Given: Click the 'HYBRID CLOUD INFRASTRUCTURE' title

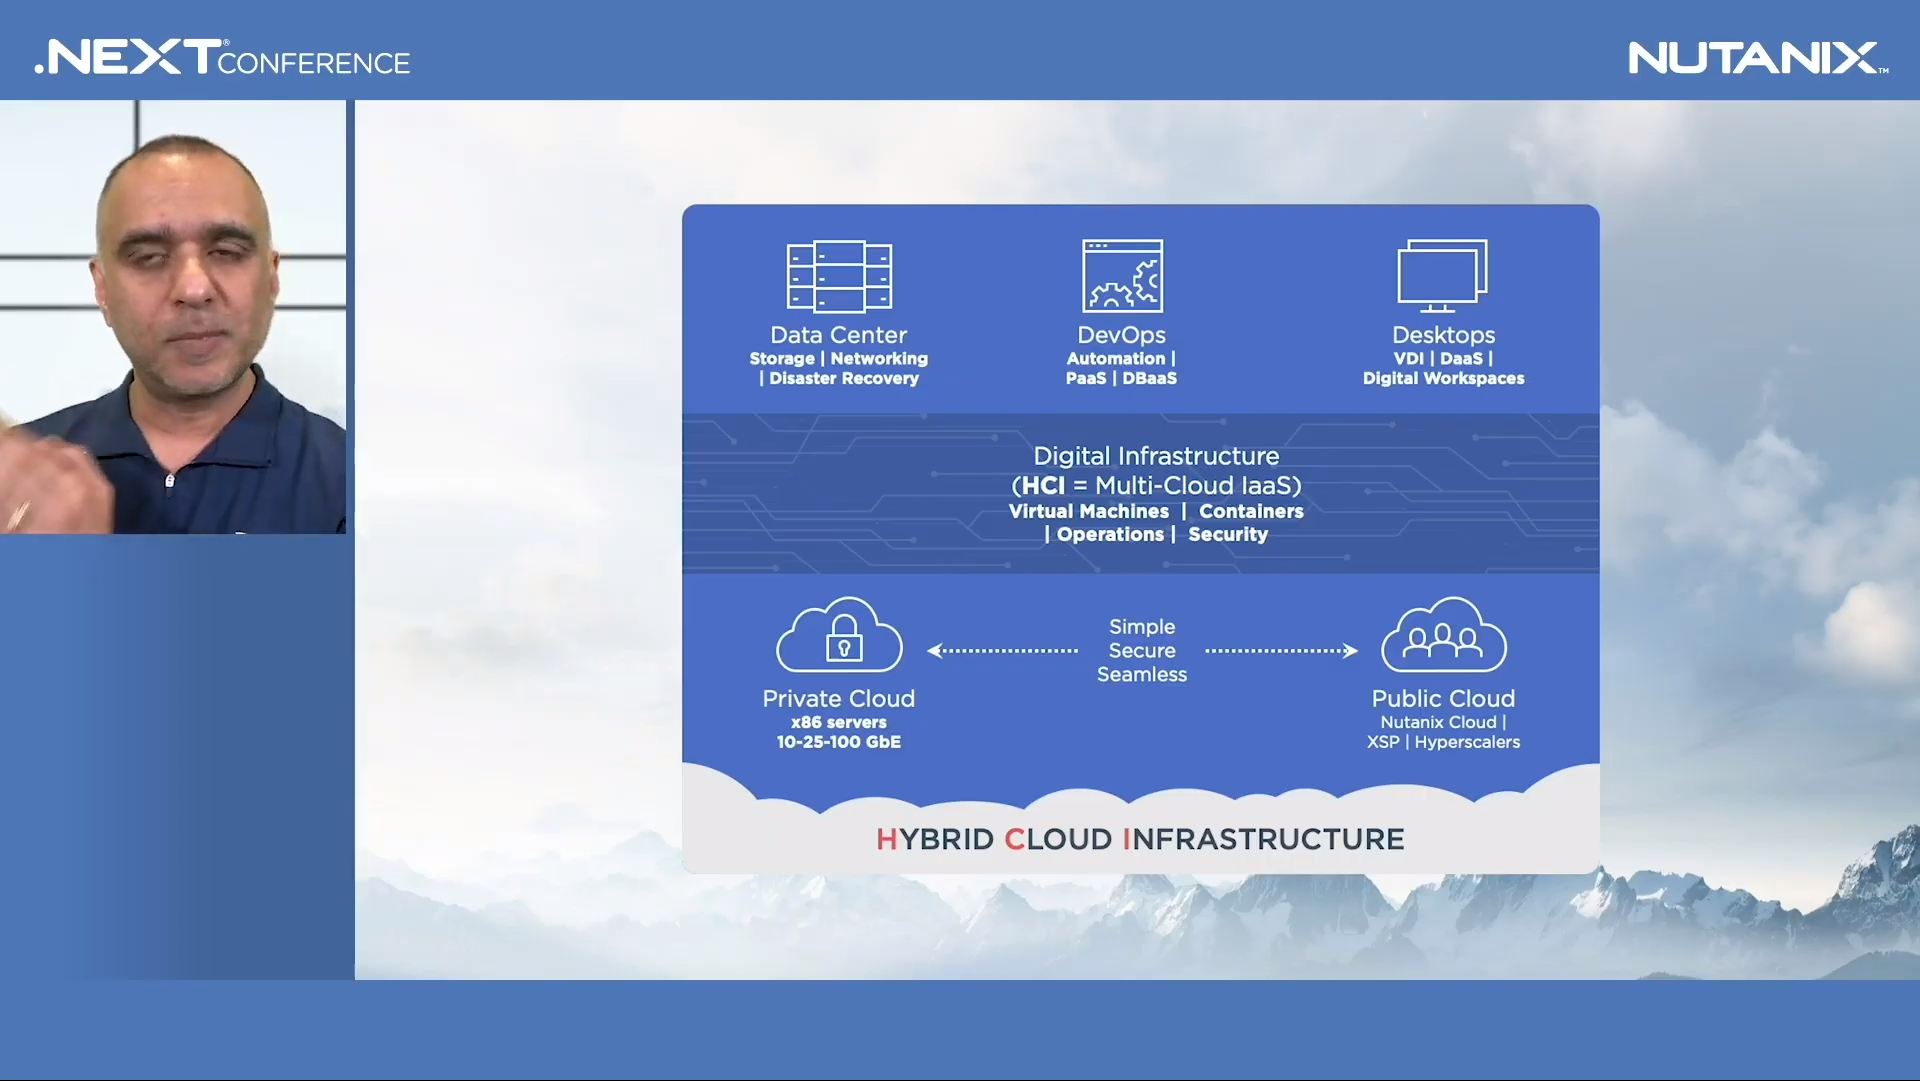Looking at the screenshot, I should pyautogui.click(x=1140, y=839).
